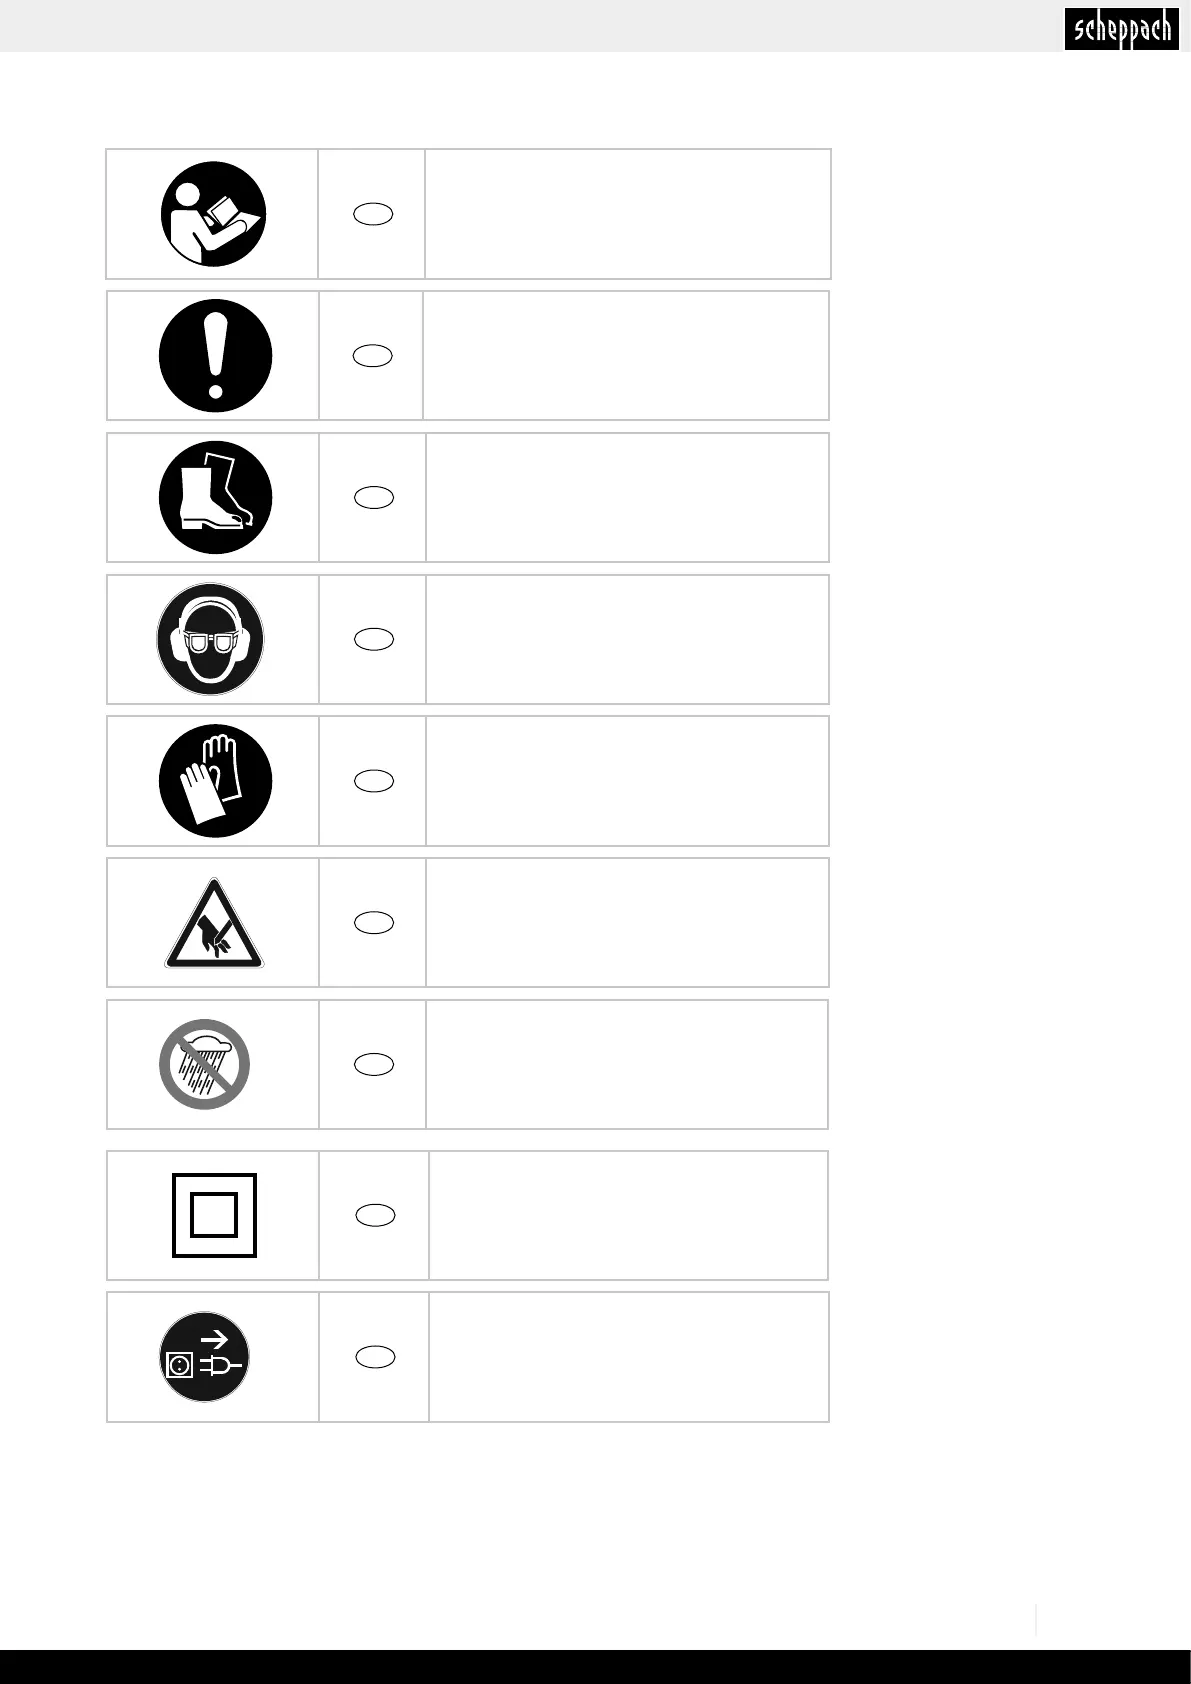This screenshot has height=1684, width=1191.
Task: Click the unplug-from-mains symbol
Action: pos(205,1357)
